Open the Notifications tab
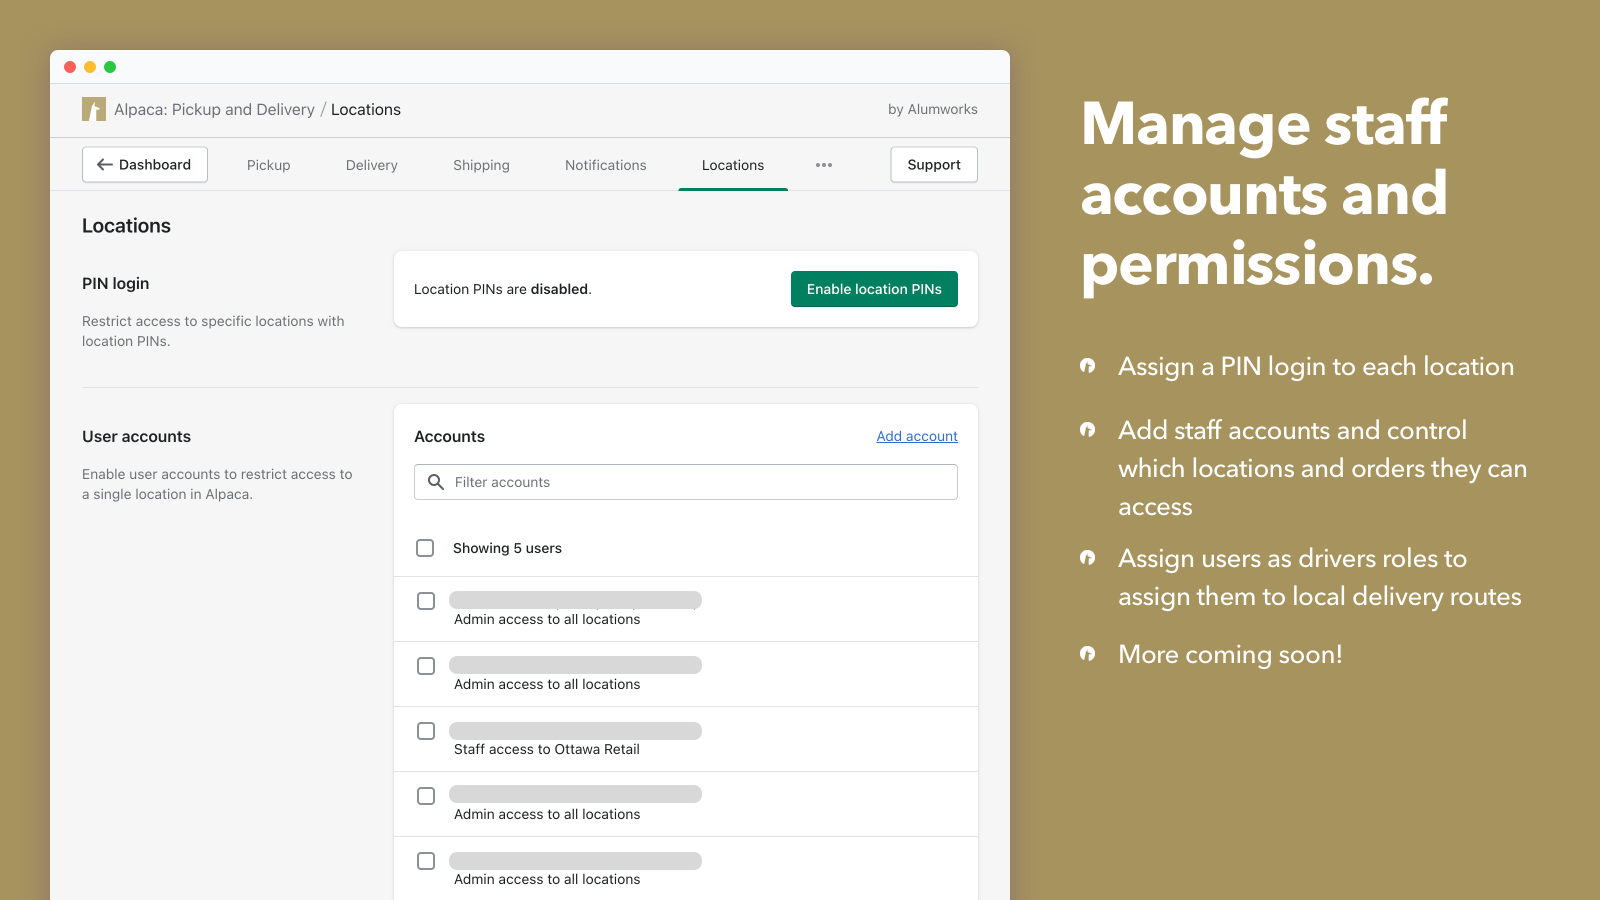Image resolution: width=1600 pixels, height=900 pixels. point(605,164)
